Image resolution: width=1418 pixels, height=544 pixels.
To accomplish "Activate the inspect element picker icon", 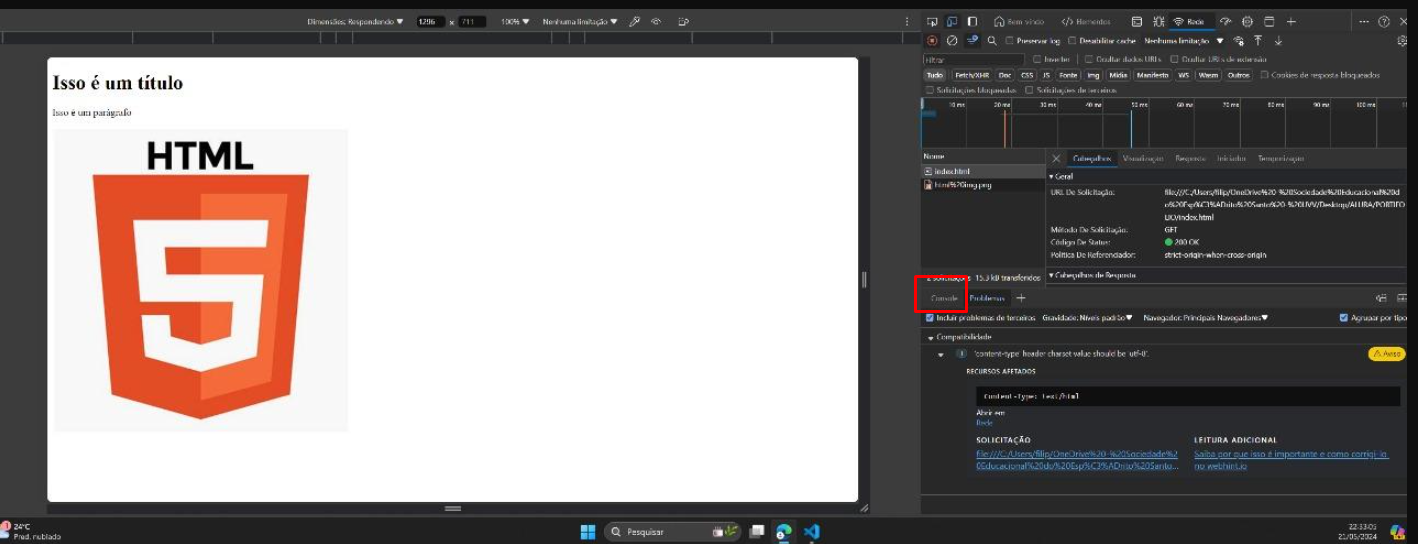I will (932, 21).
